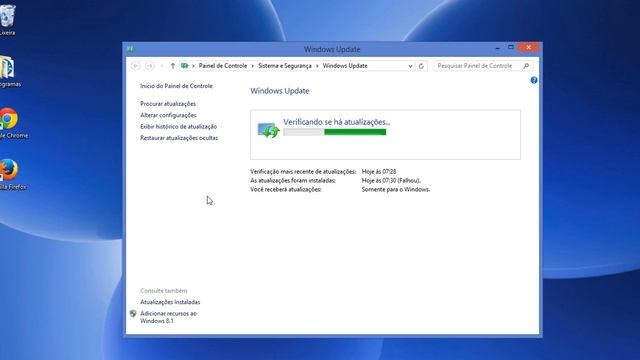Click 'Verificação mais recente de atualizações:' label

click(303, 172)
